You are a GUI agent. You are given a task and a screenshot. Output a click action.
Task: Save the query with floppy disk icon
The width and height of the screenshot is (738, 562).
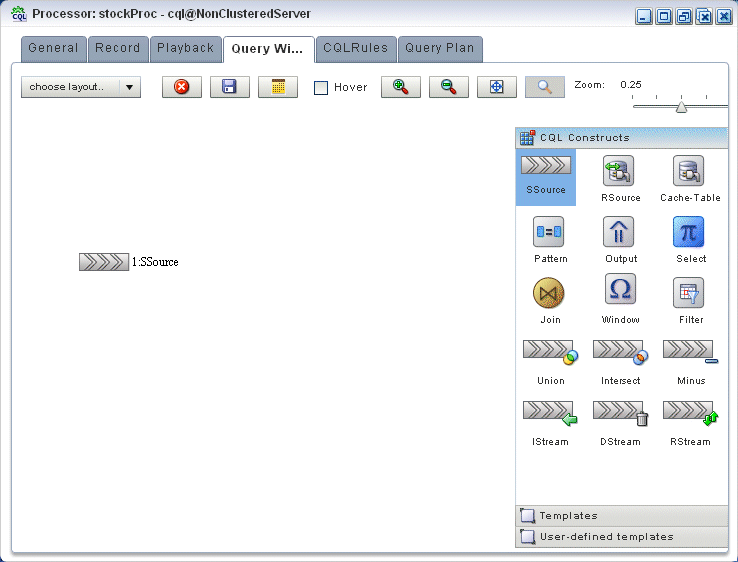(x=230, y=87)
